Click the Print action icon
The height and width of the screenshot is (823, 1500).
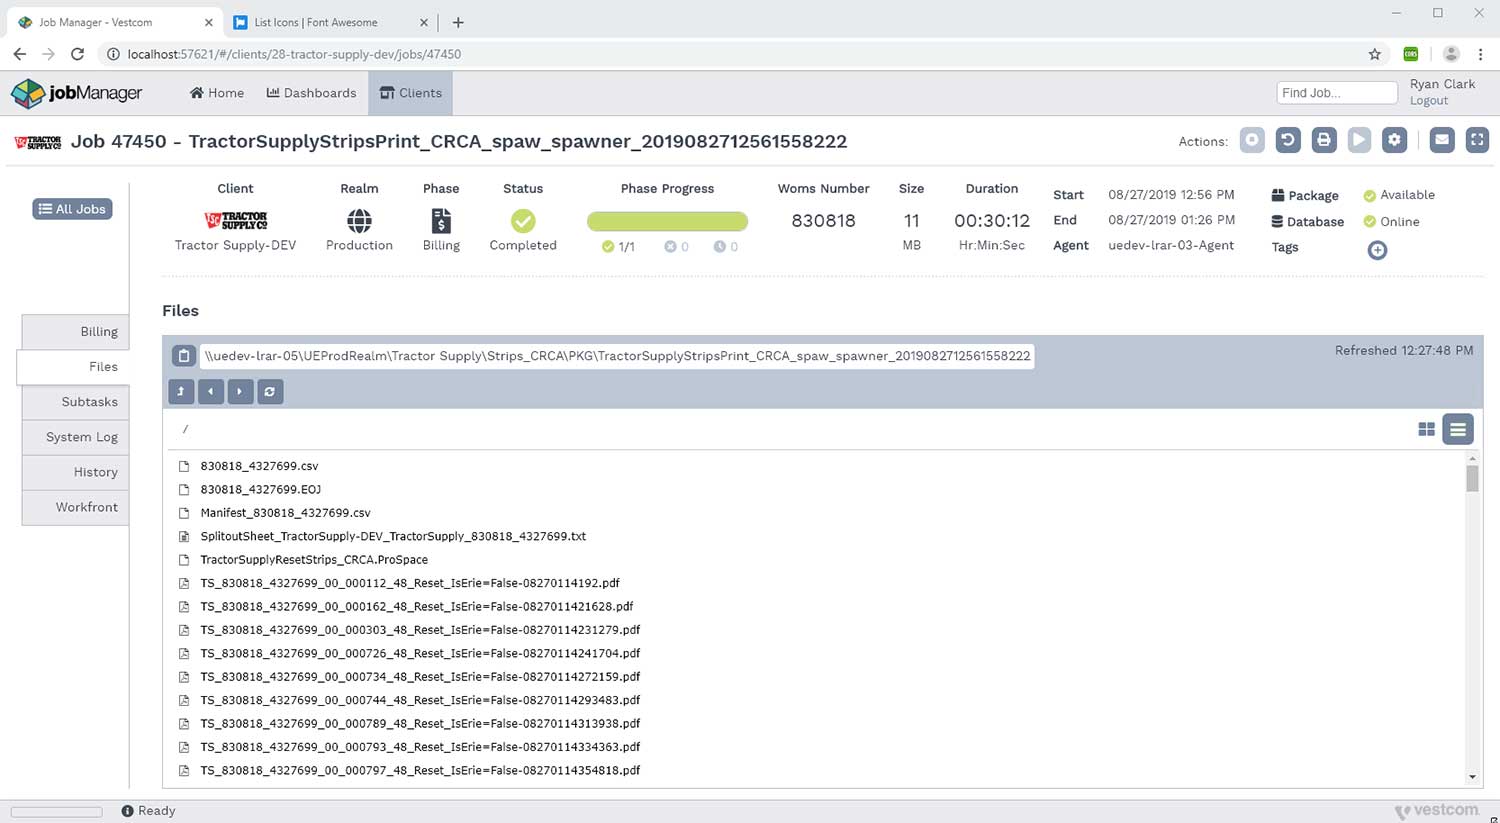(1324, 140)
